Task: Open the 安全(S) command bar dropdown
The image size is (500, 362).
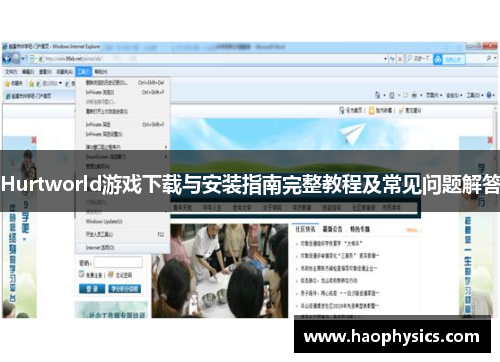Action: click(x=454, y=95)
